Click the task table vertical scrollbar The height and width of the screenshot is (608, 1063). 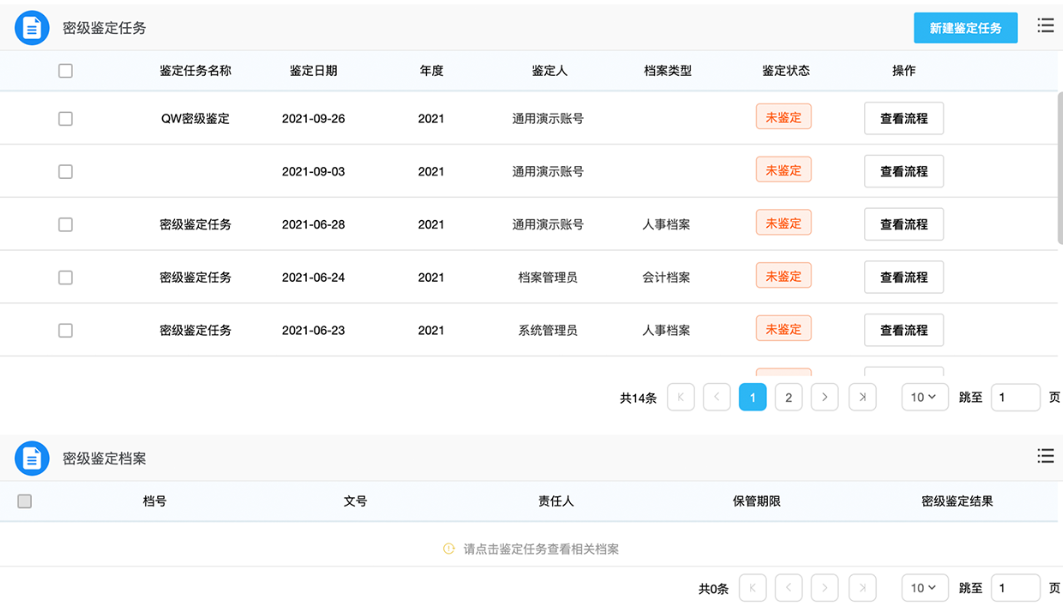point(1059,165)
